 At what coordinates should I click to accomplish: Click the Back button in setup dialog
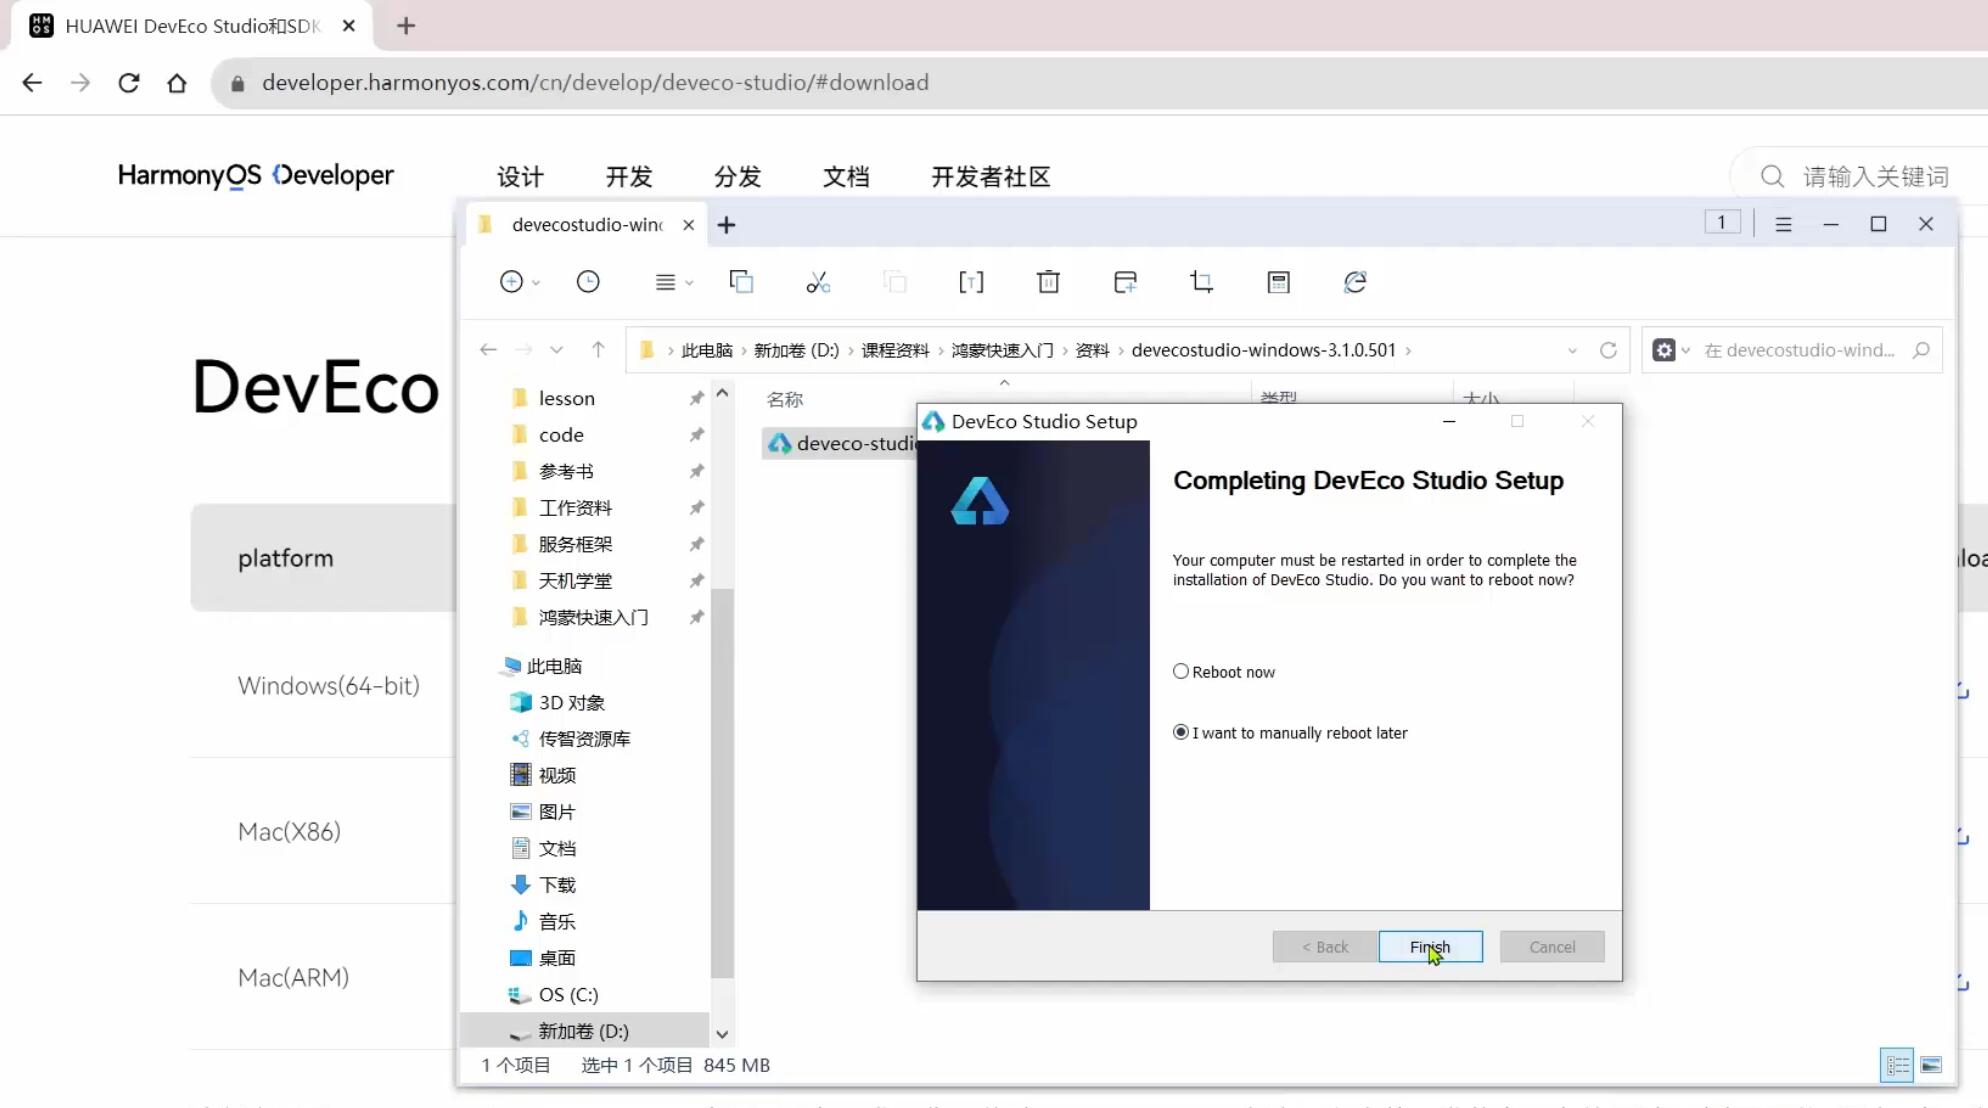1325,947
